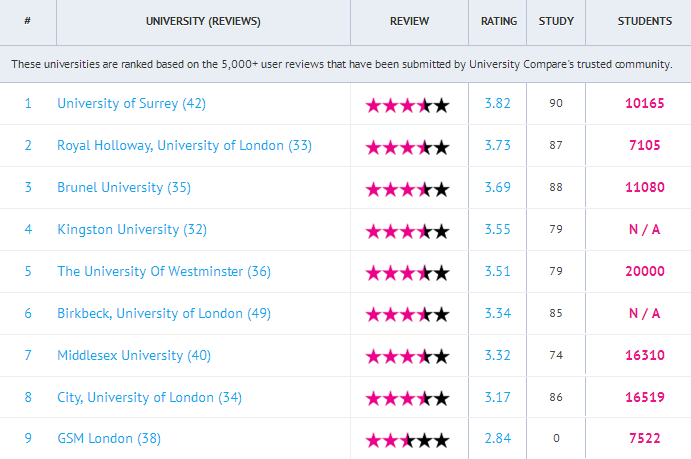Click study score 86 for City
Viewport: 691px width, 459px height.
pos(556,397)
